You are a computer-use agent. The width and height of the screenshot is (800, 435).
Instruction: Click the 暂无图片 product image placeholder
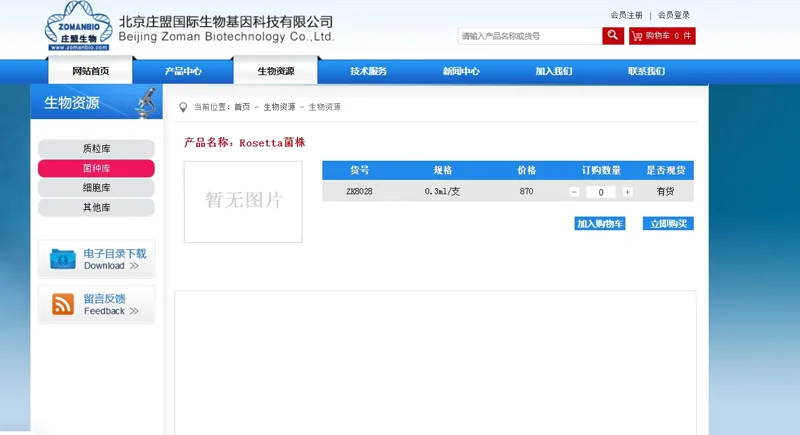[x=243, y=202]
